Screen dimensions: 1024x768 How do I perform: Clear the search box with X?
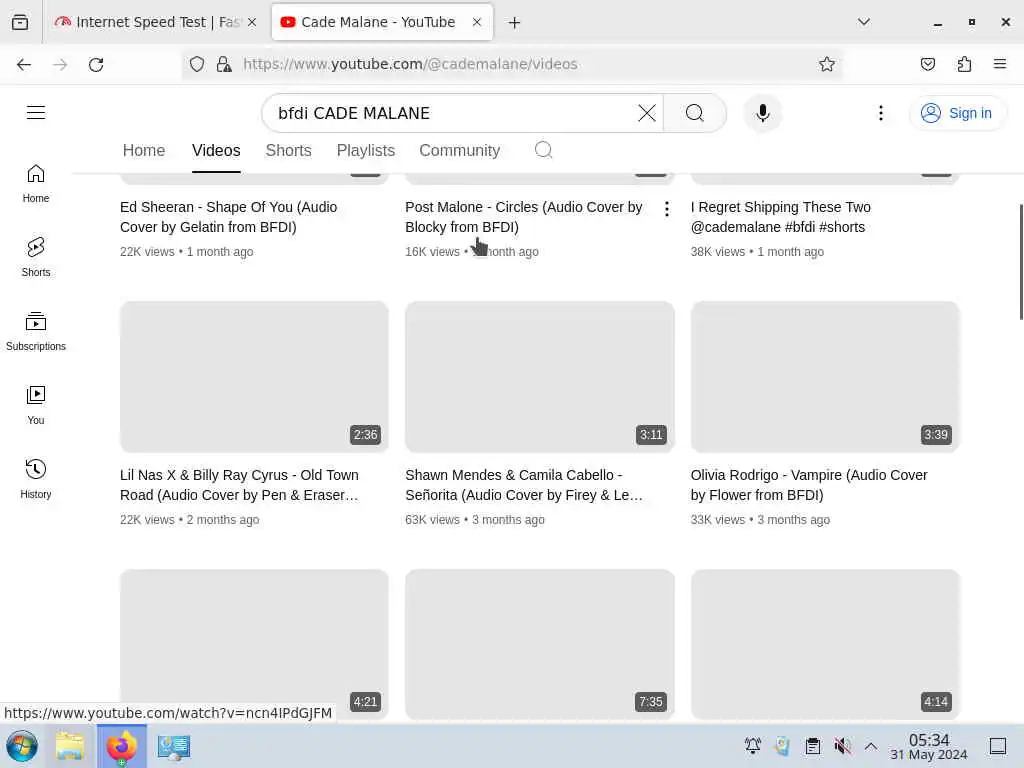[647, 113]
